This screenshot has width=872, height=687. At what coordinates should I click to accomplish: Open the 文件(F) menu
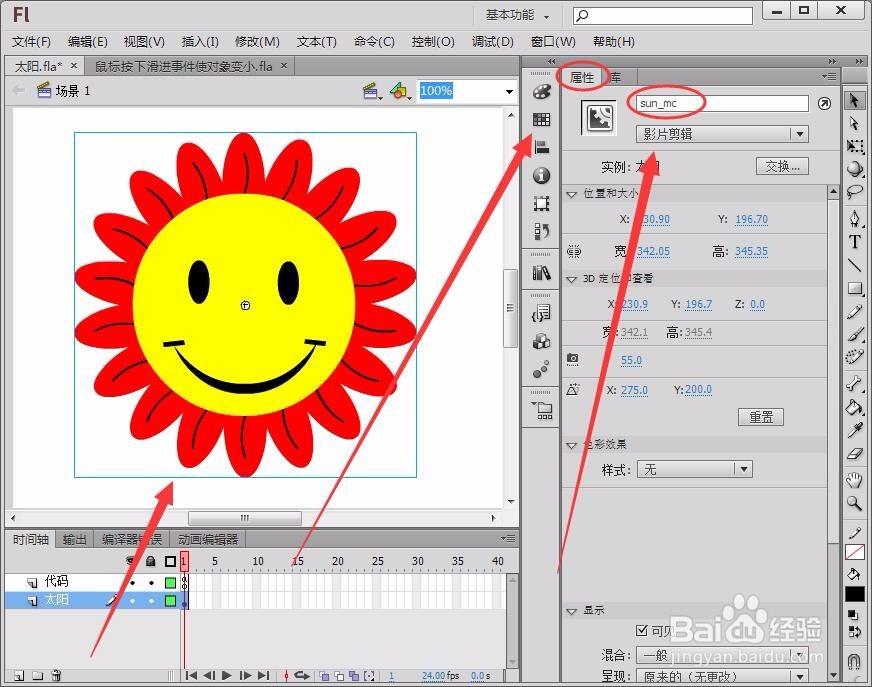[32, 42]
